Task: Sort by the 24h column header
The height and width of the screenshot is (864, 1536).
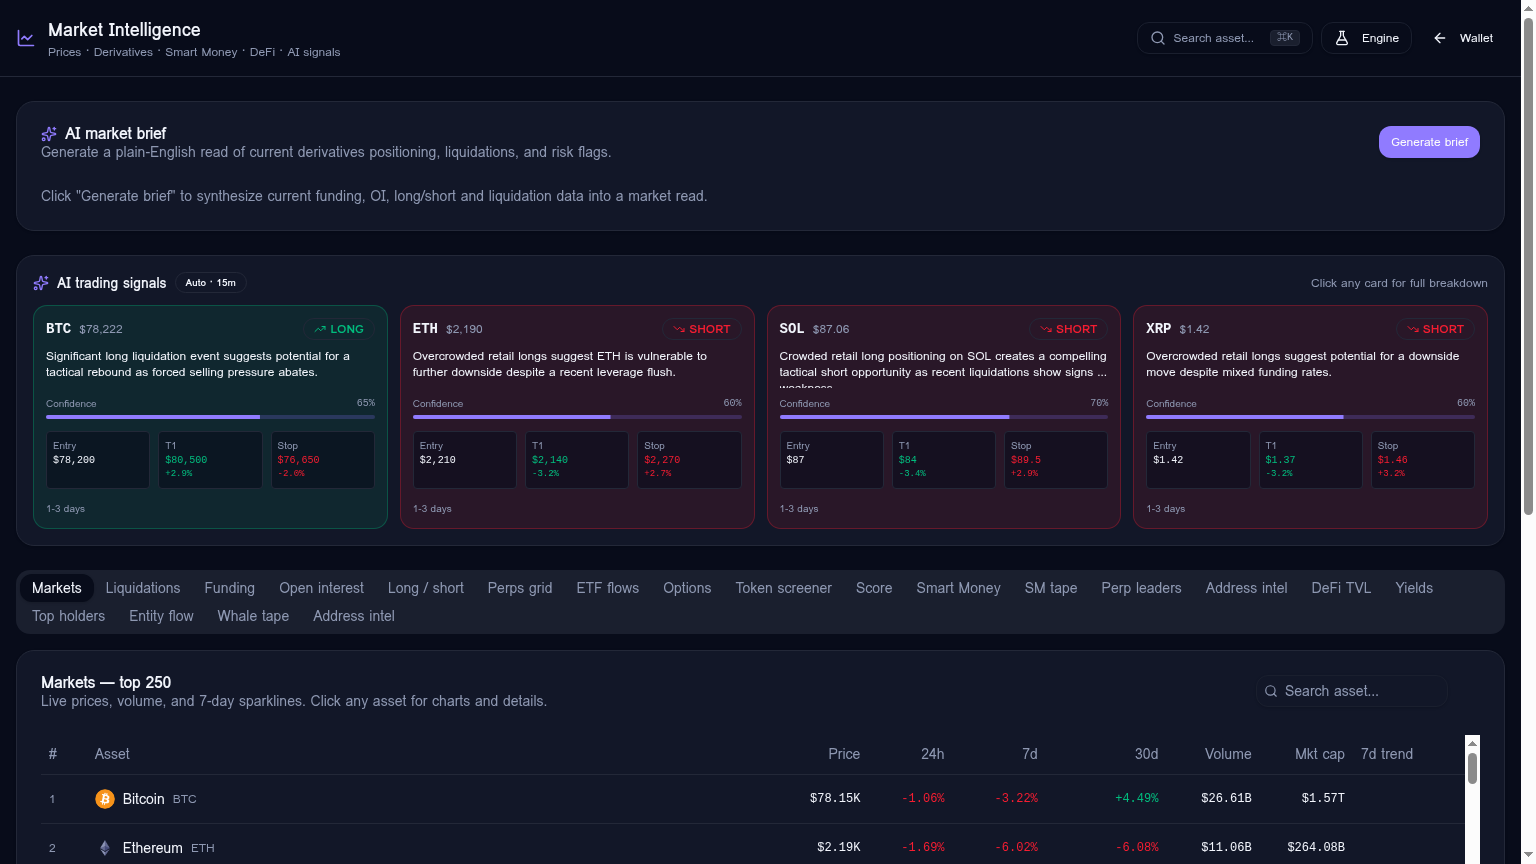Action: [932, 754]
